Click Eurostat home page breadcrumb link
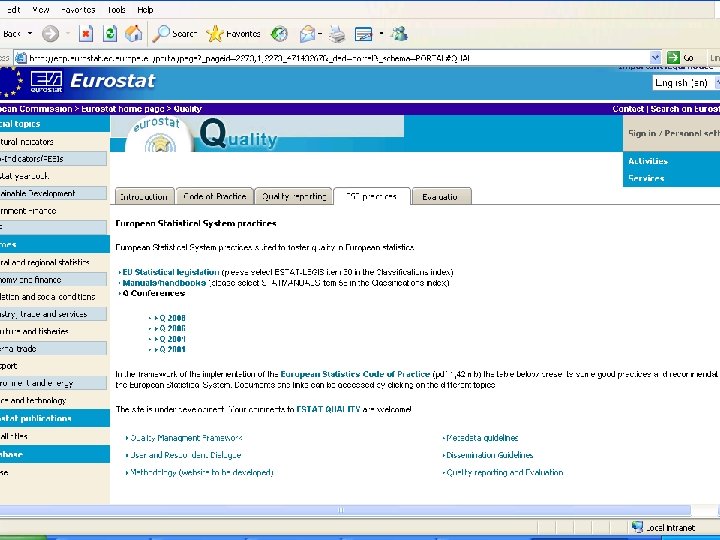This screenshot has width=720, height=540. tap(123, 109)
